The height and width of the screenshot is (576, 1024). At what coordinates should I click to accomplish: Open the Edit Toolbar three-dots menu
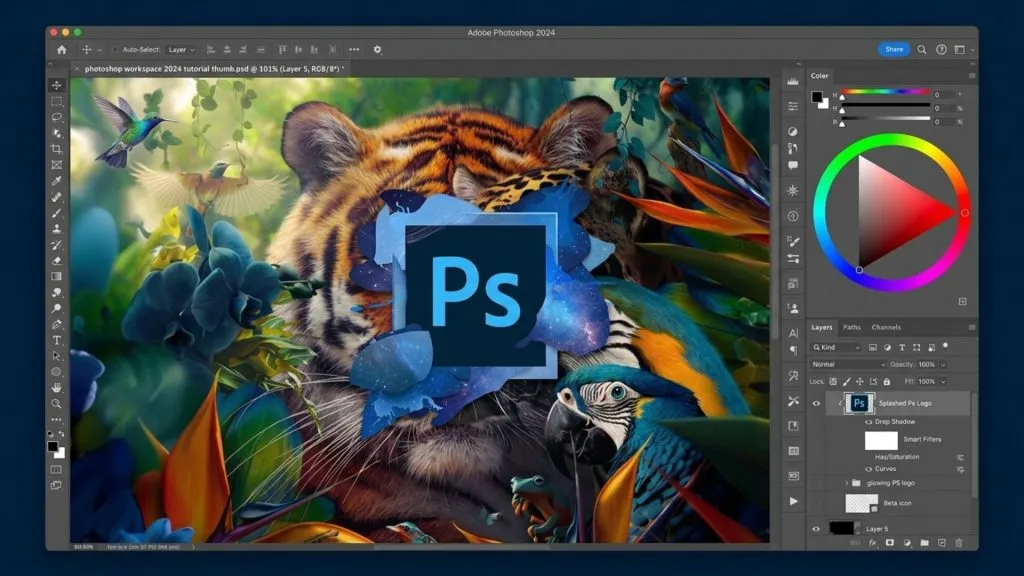[57, 420]
